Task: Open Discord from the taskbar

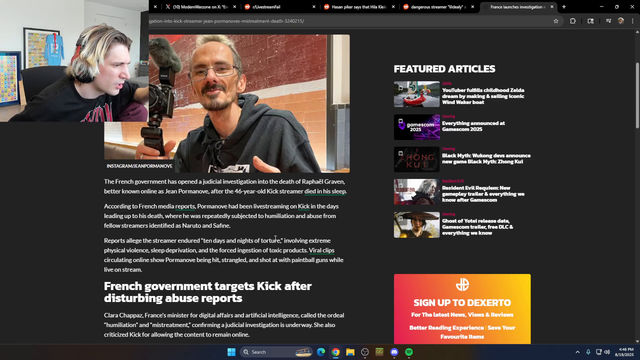Action: (x=394, y=352)
